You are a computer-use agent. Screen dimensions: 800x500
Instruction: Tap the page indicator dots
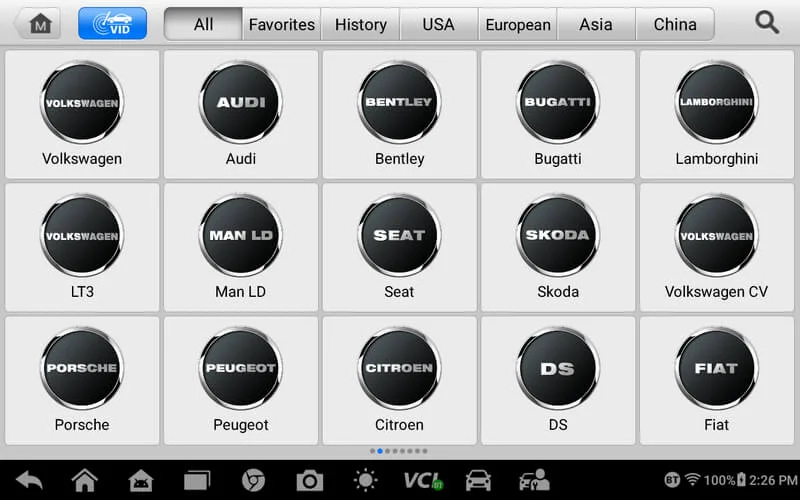(399, 451)
